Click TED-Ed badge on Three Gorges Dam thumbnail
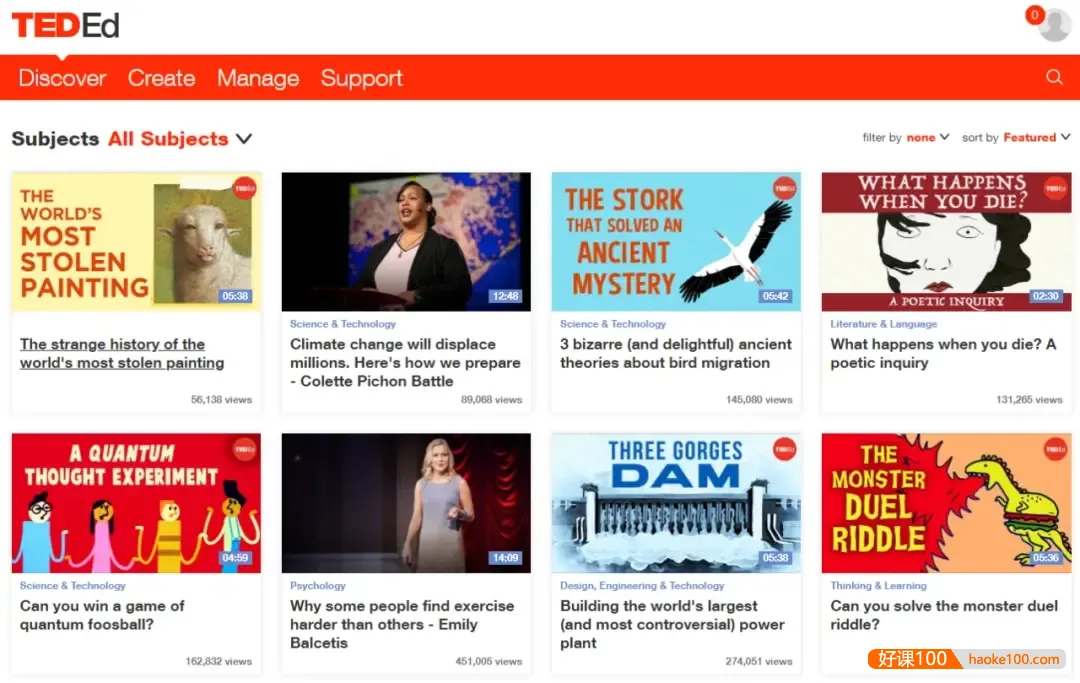This screenshot has height=683, width=1080. (x=784, y=450)
